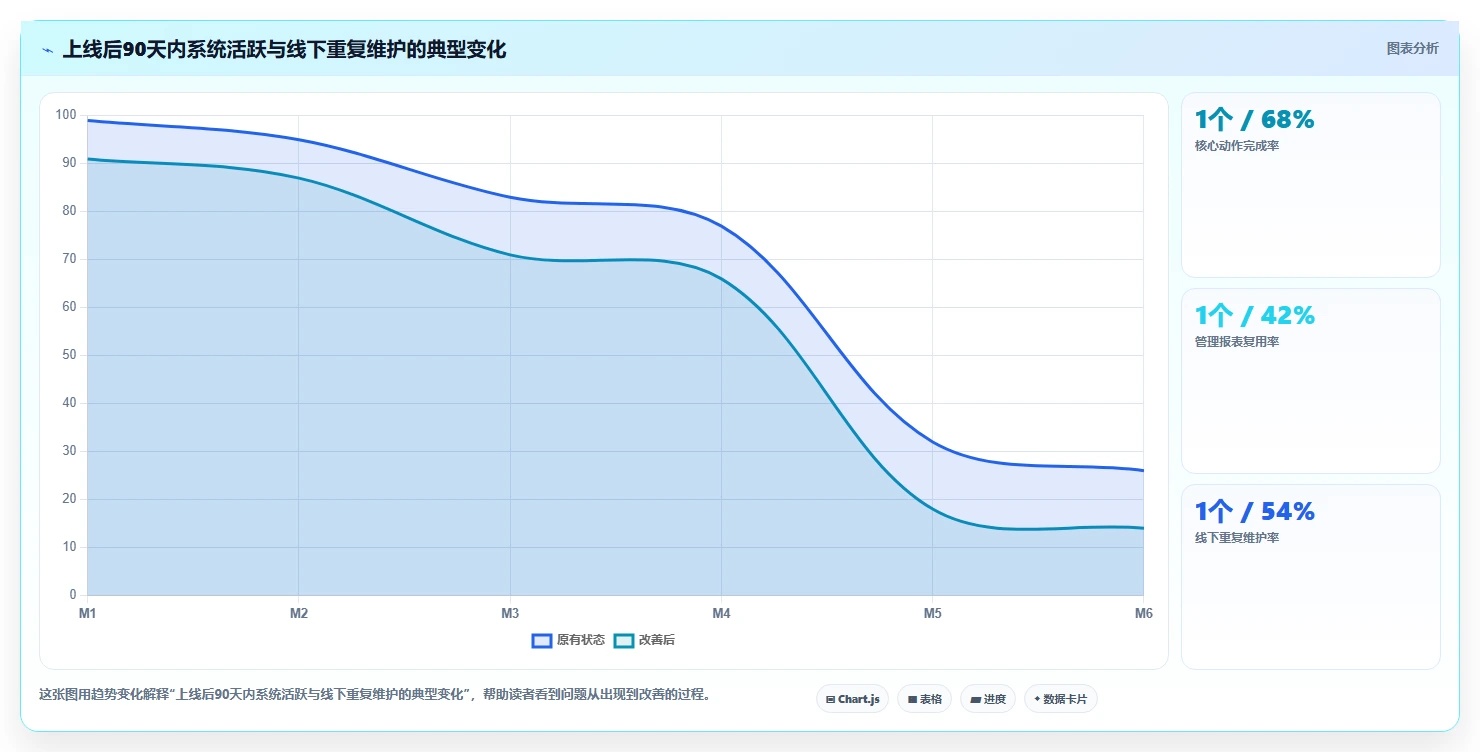
Task: Click the 数据卡片 tag icon
Action: click(1037, 700)
